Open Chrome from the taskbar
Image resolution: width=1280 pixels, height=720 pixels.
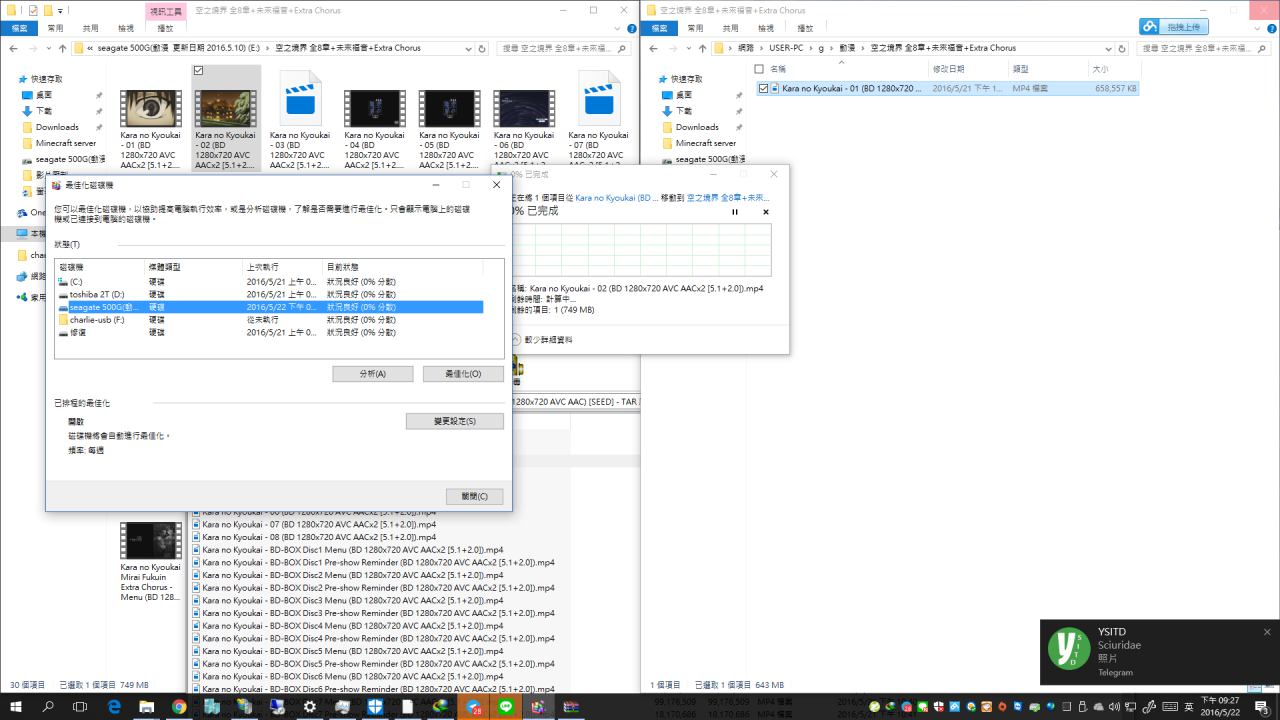(179, 707)
